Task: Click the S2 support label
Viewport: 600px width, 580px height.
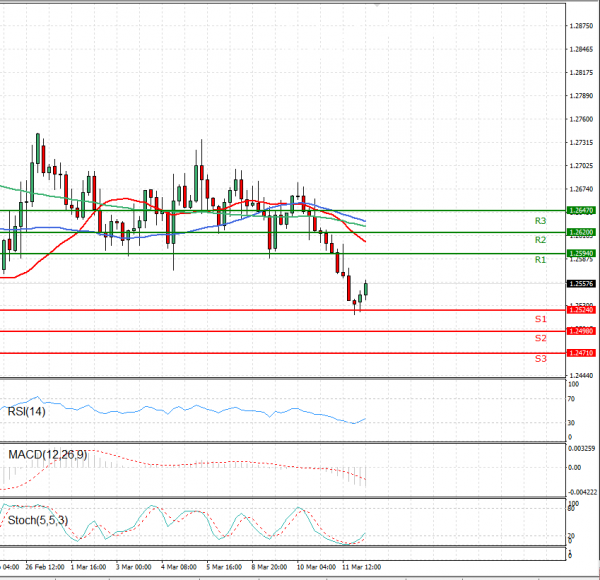Action: pyautogui.click(x=540, y=338)
